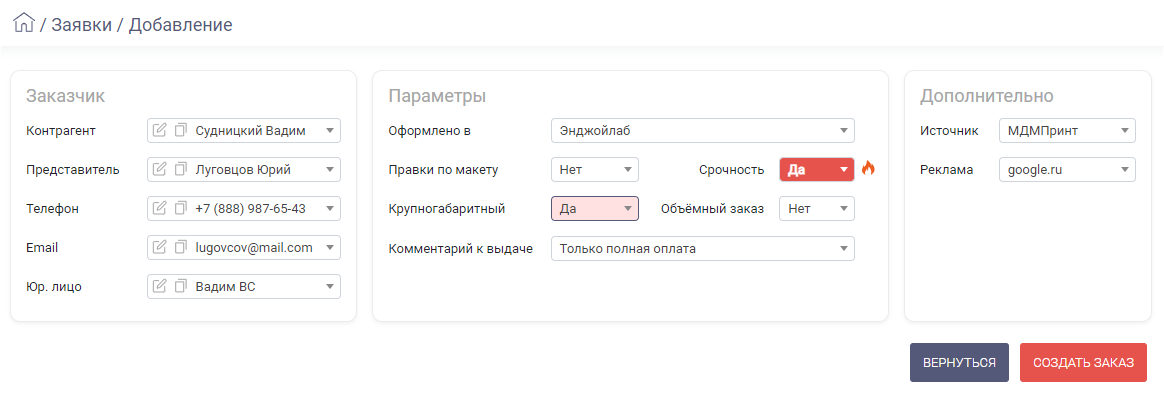Click the Вернуться button
1164x406 pixels.
[959, 362]
